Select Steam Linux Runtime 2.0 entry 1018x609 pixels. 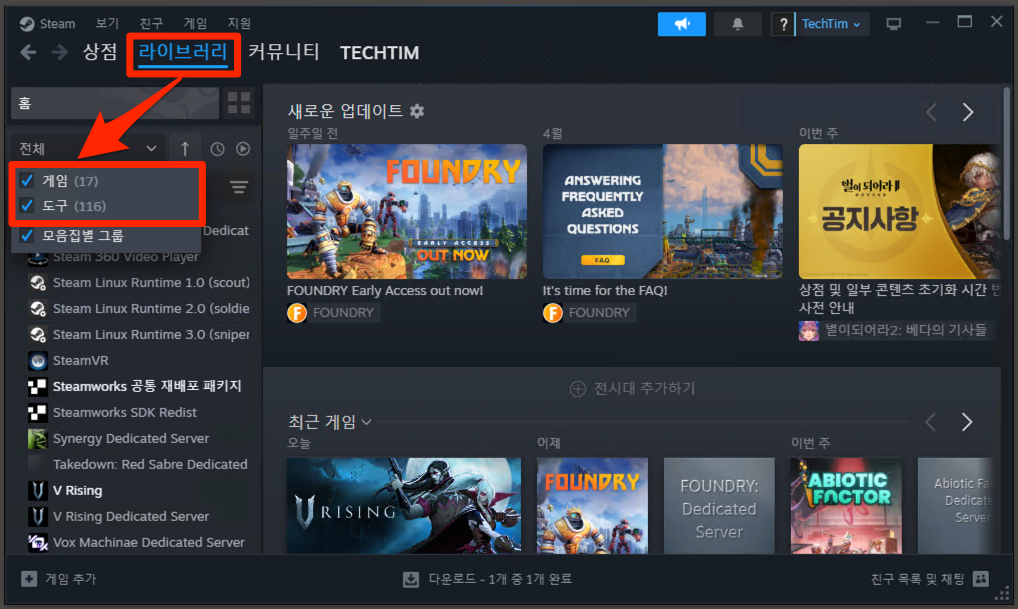138,308
